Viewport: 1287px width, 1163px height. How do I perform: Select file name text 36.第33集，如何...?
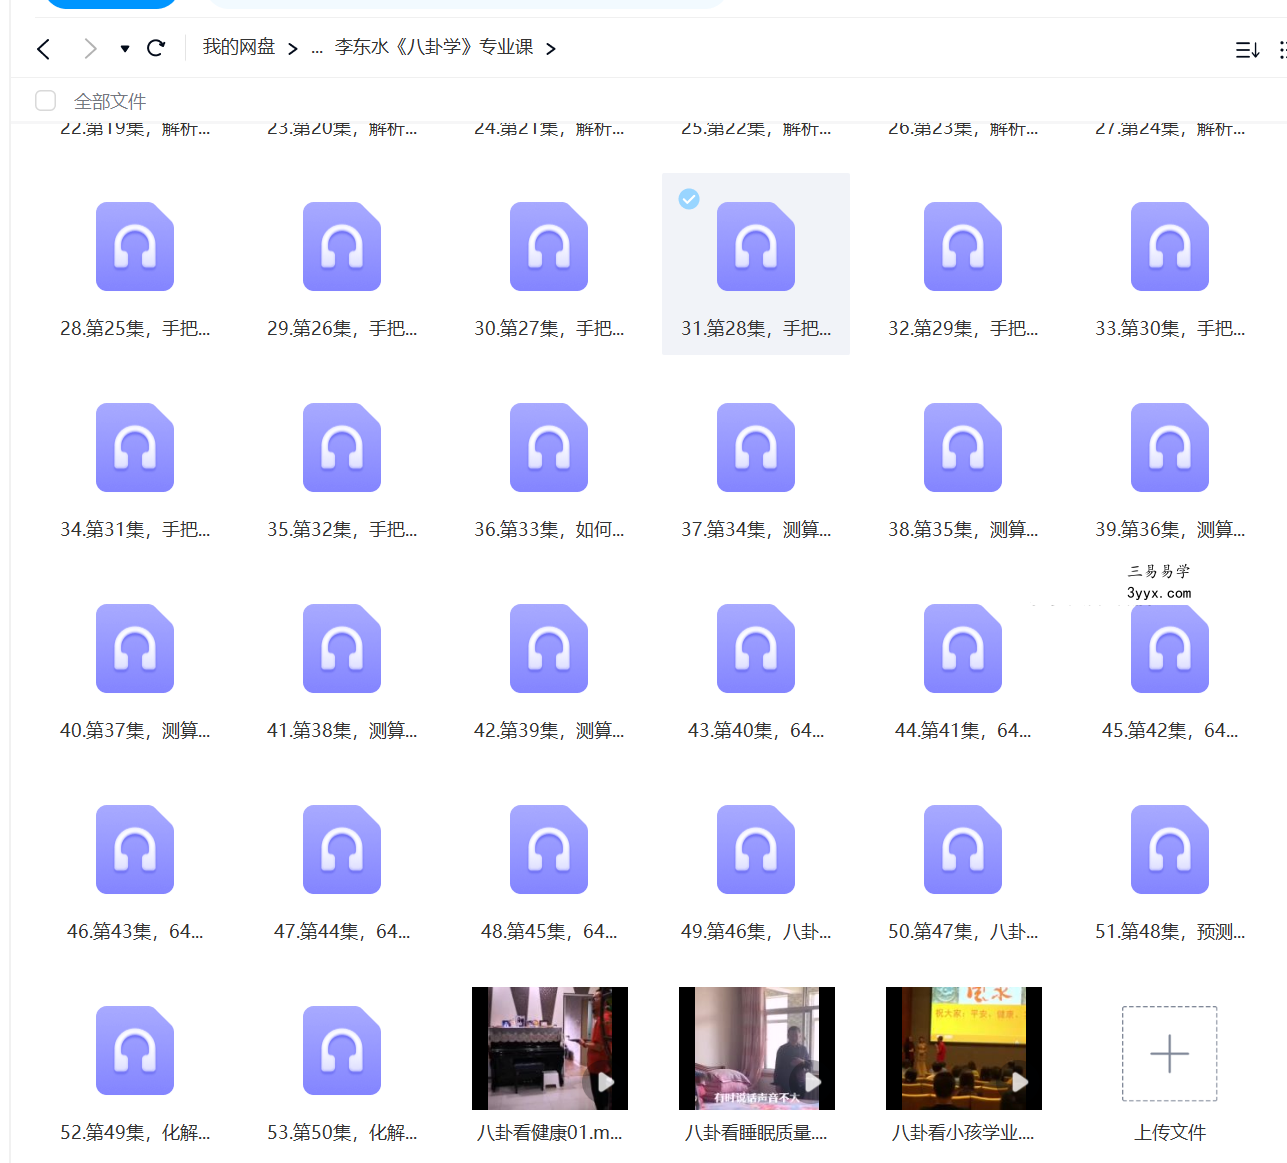(x=549, y=530)
